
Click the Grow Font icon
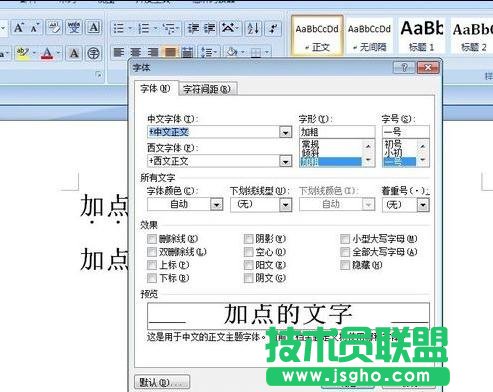click(x=19, y=28)
